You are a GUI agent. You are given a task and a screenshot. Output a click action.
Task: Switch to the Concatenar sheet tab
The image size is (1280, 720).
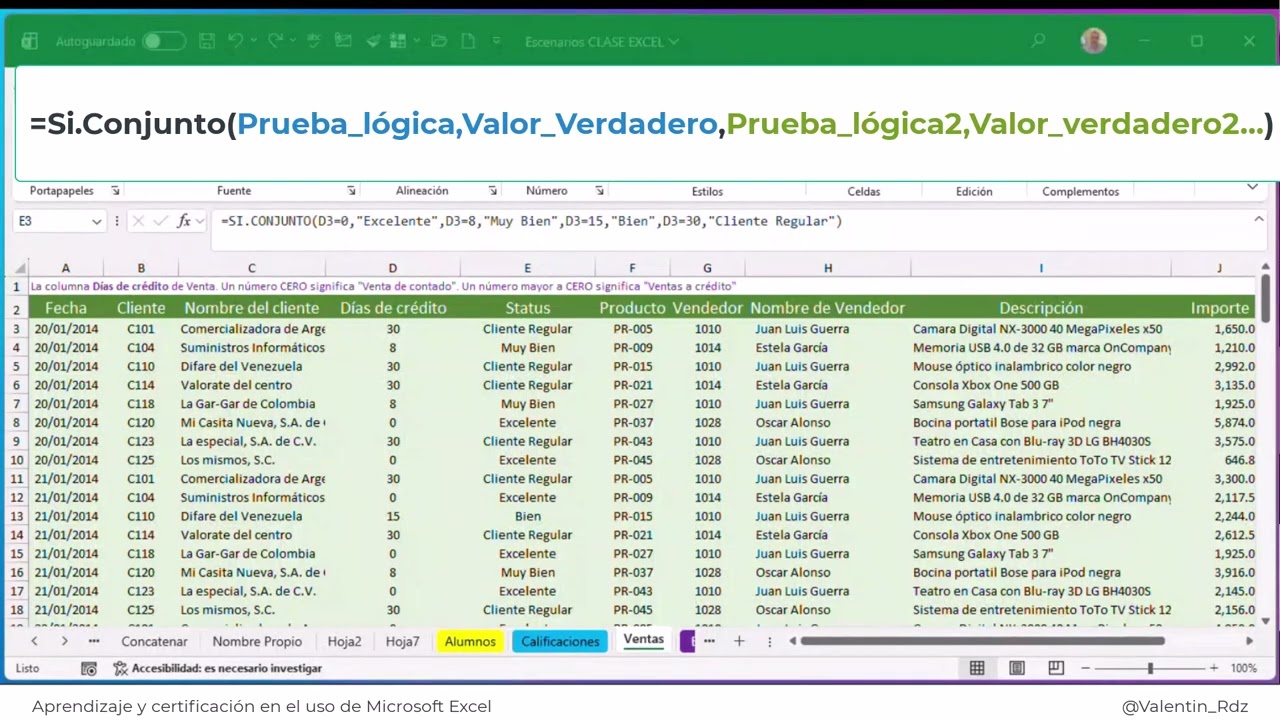[x=154, y=642]
